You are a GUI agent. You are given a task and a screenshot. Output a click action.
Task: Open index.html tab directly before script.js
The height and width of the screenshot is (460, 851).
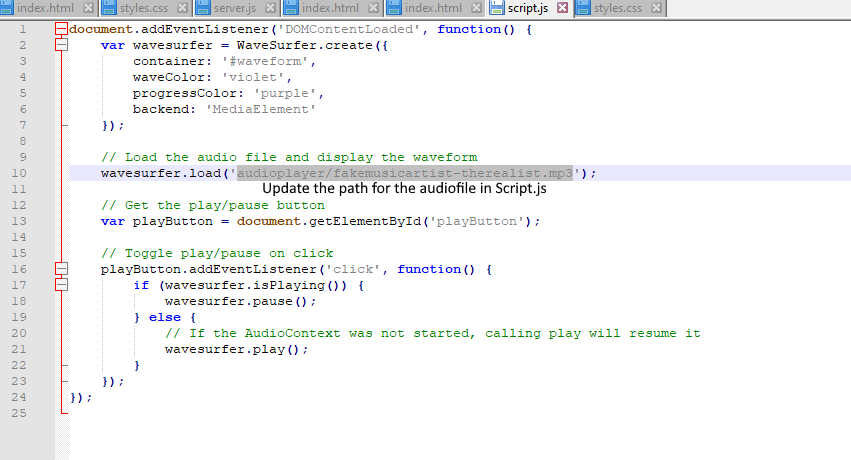433,8
